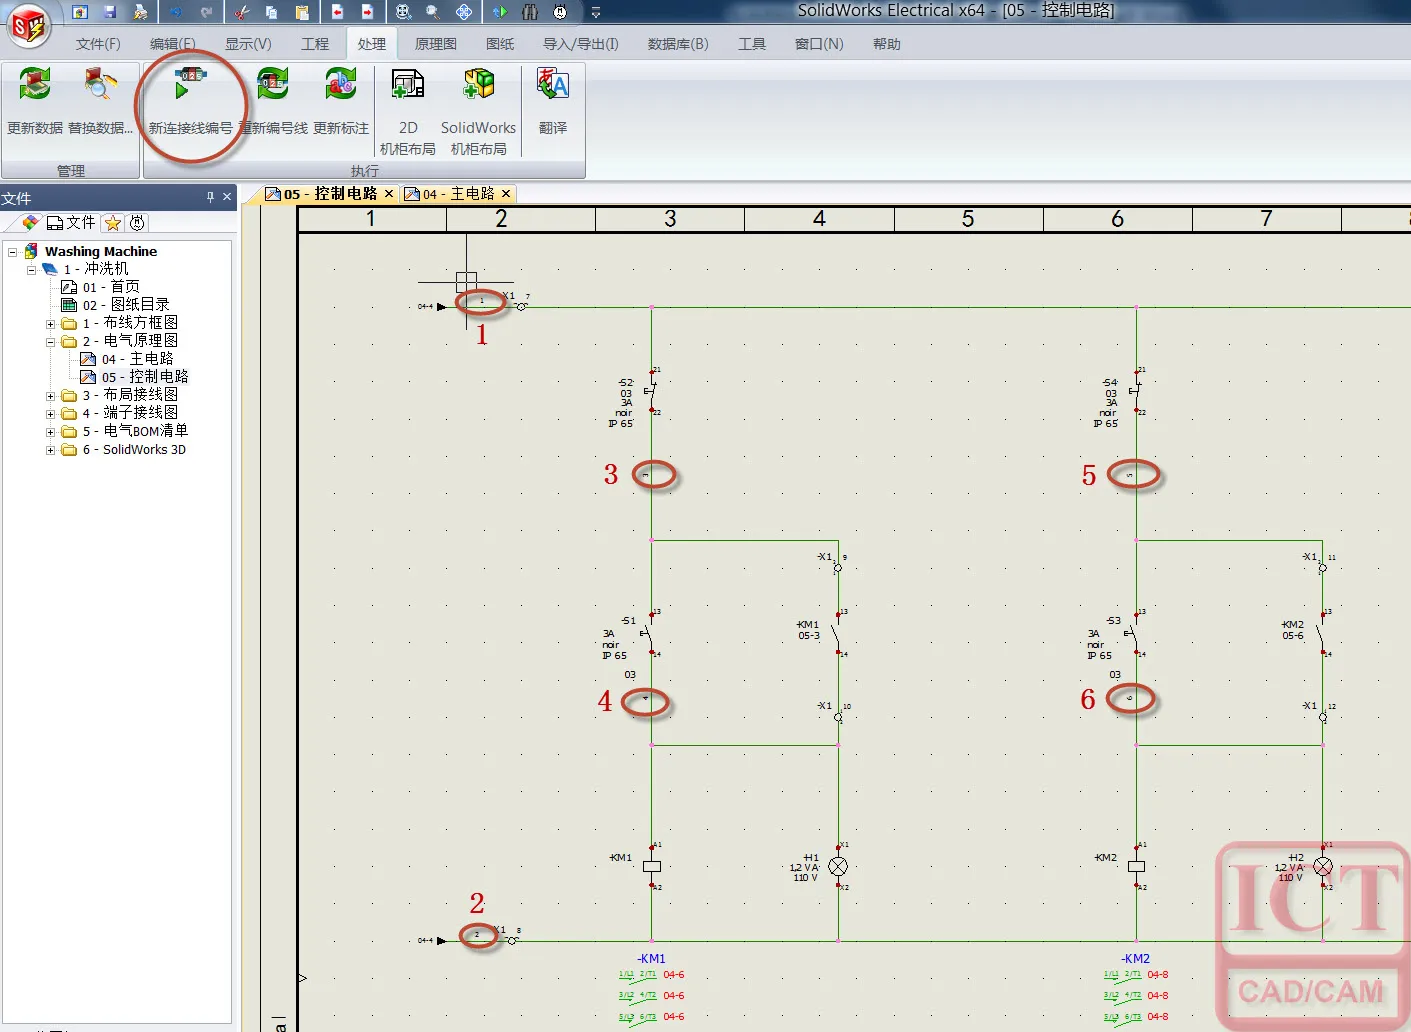The width and height of the screenshot is (1411, 1032).
Task: Click the 新连接线编号 (number new wires) icon
Action: pos(190,86)
